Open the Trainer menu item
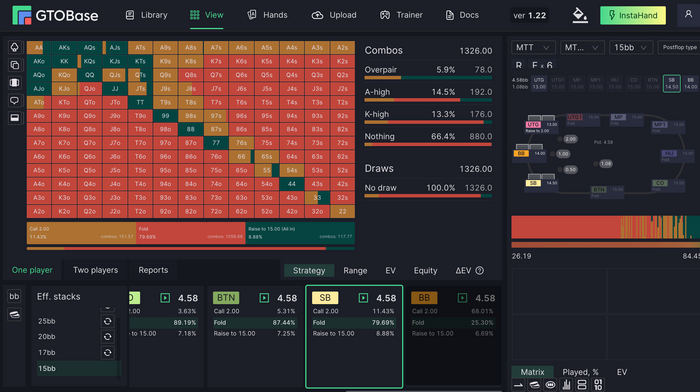The height and width of the screenshot is (392, 700). click(x=401, y=15)
